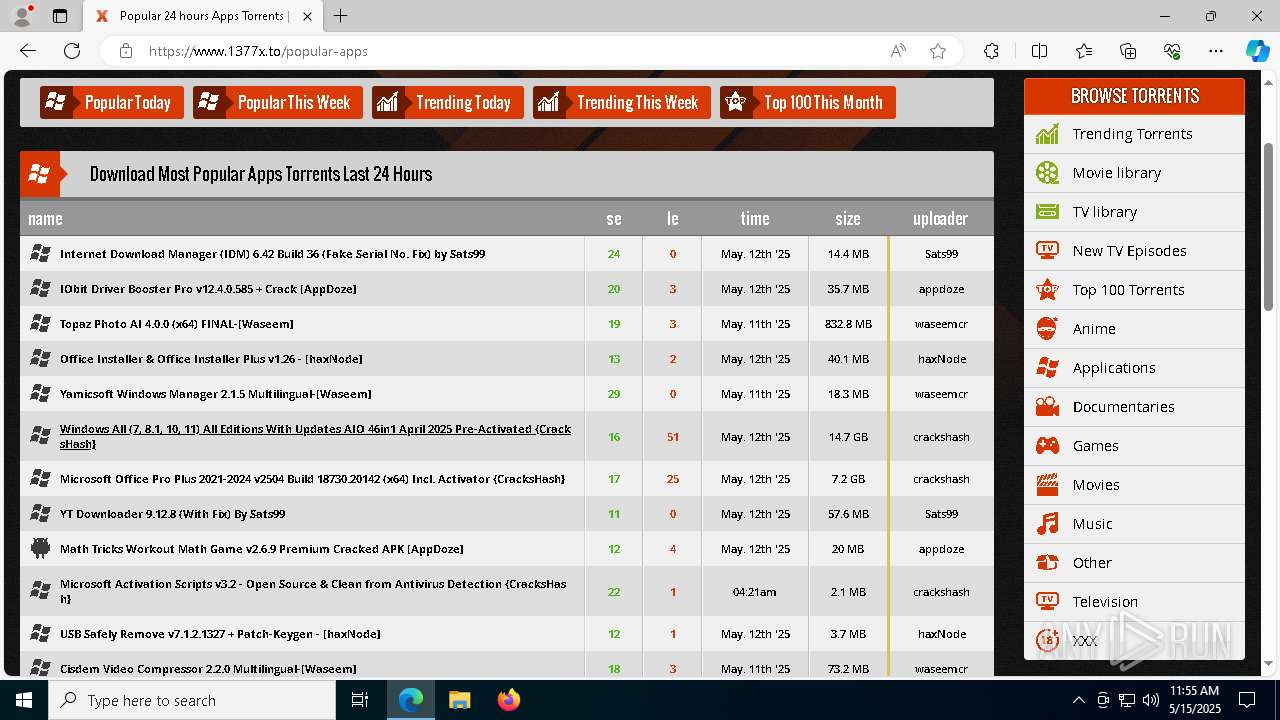Viewport: 1280px width, 720px height.
Task: Click the taskbar search box
Action: (192, 700)
